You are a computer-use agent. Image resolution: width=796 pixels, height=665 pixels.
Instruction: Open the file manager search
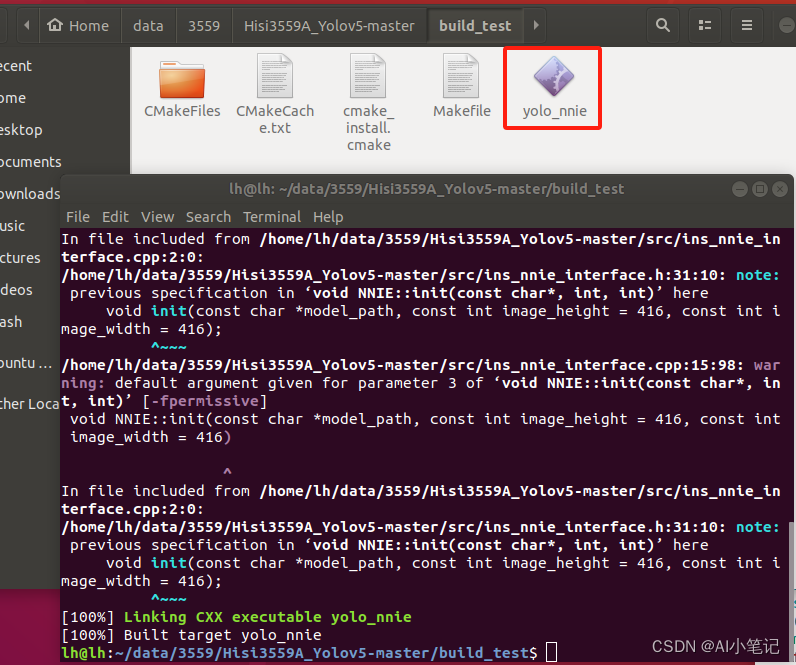662,25
